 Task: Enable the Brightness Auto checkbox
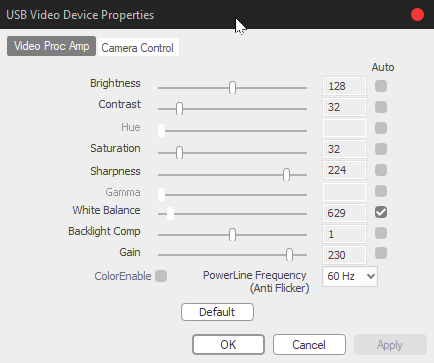[x=381, y=86]
